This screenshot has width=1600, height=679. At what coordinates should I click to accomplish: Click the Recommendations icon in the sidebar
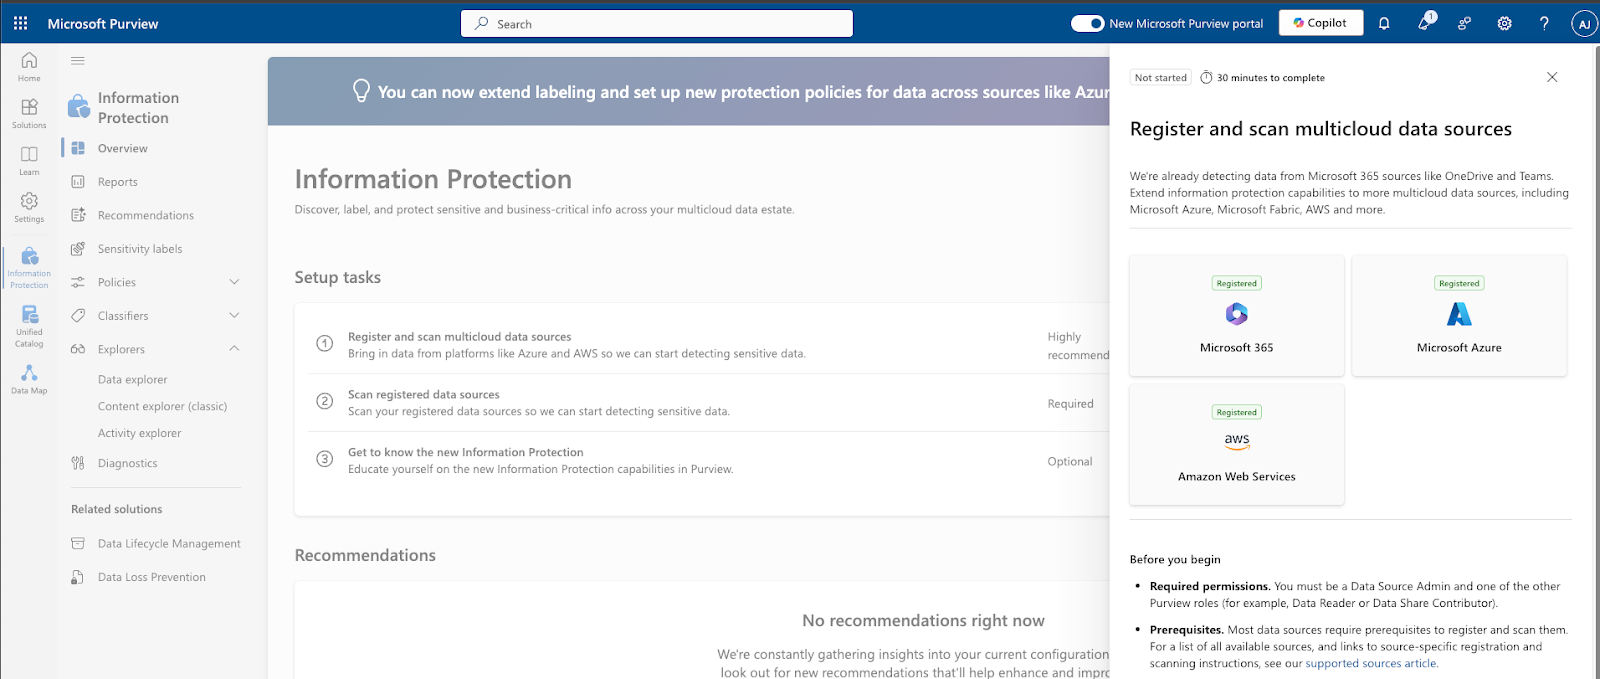[78, 215]
